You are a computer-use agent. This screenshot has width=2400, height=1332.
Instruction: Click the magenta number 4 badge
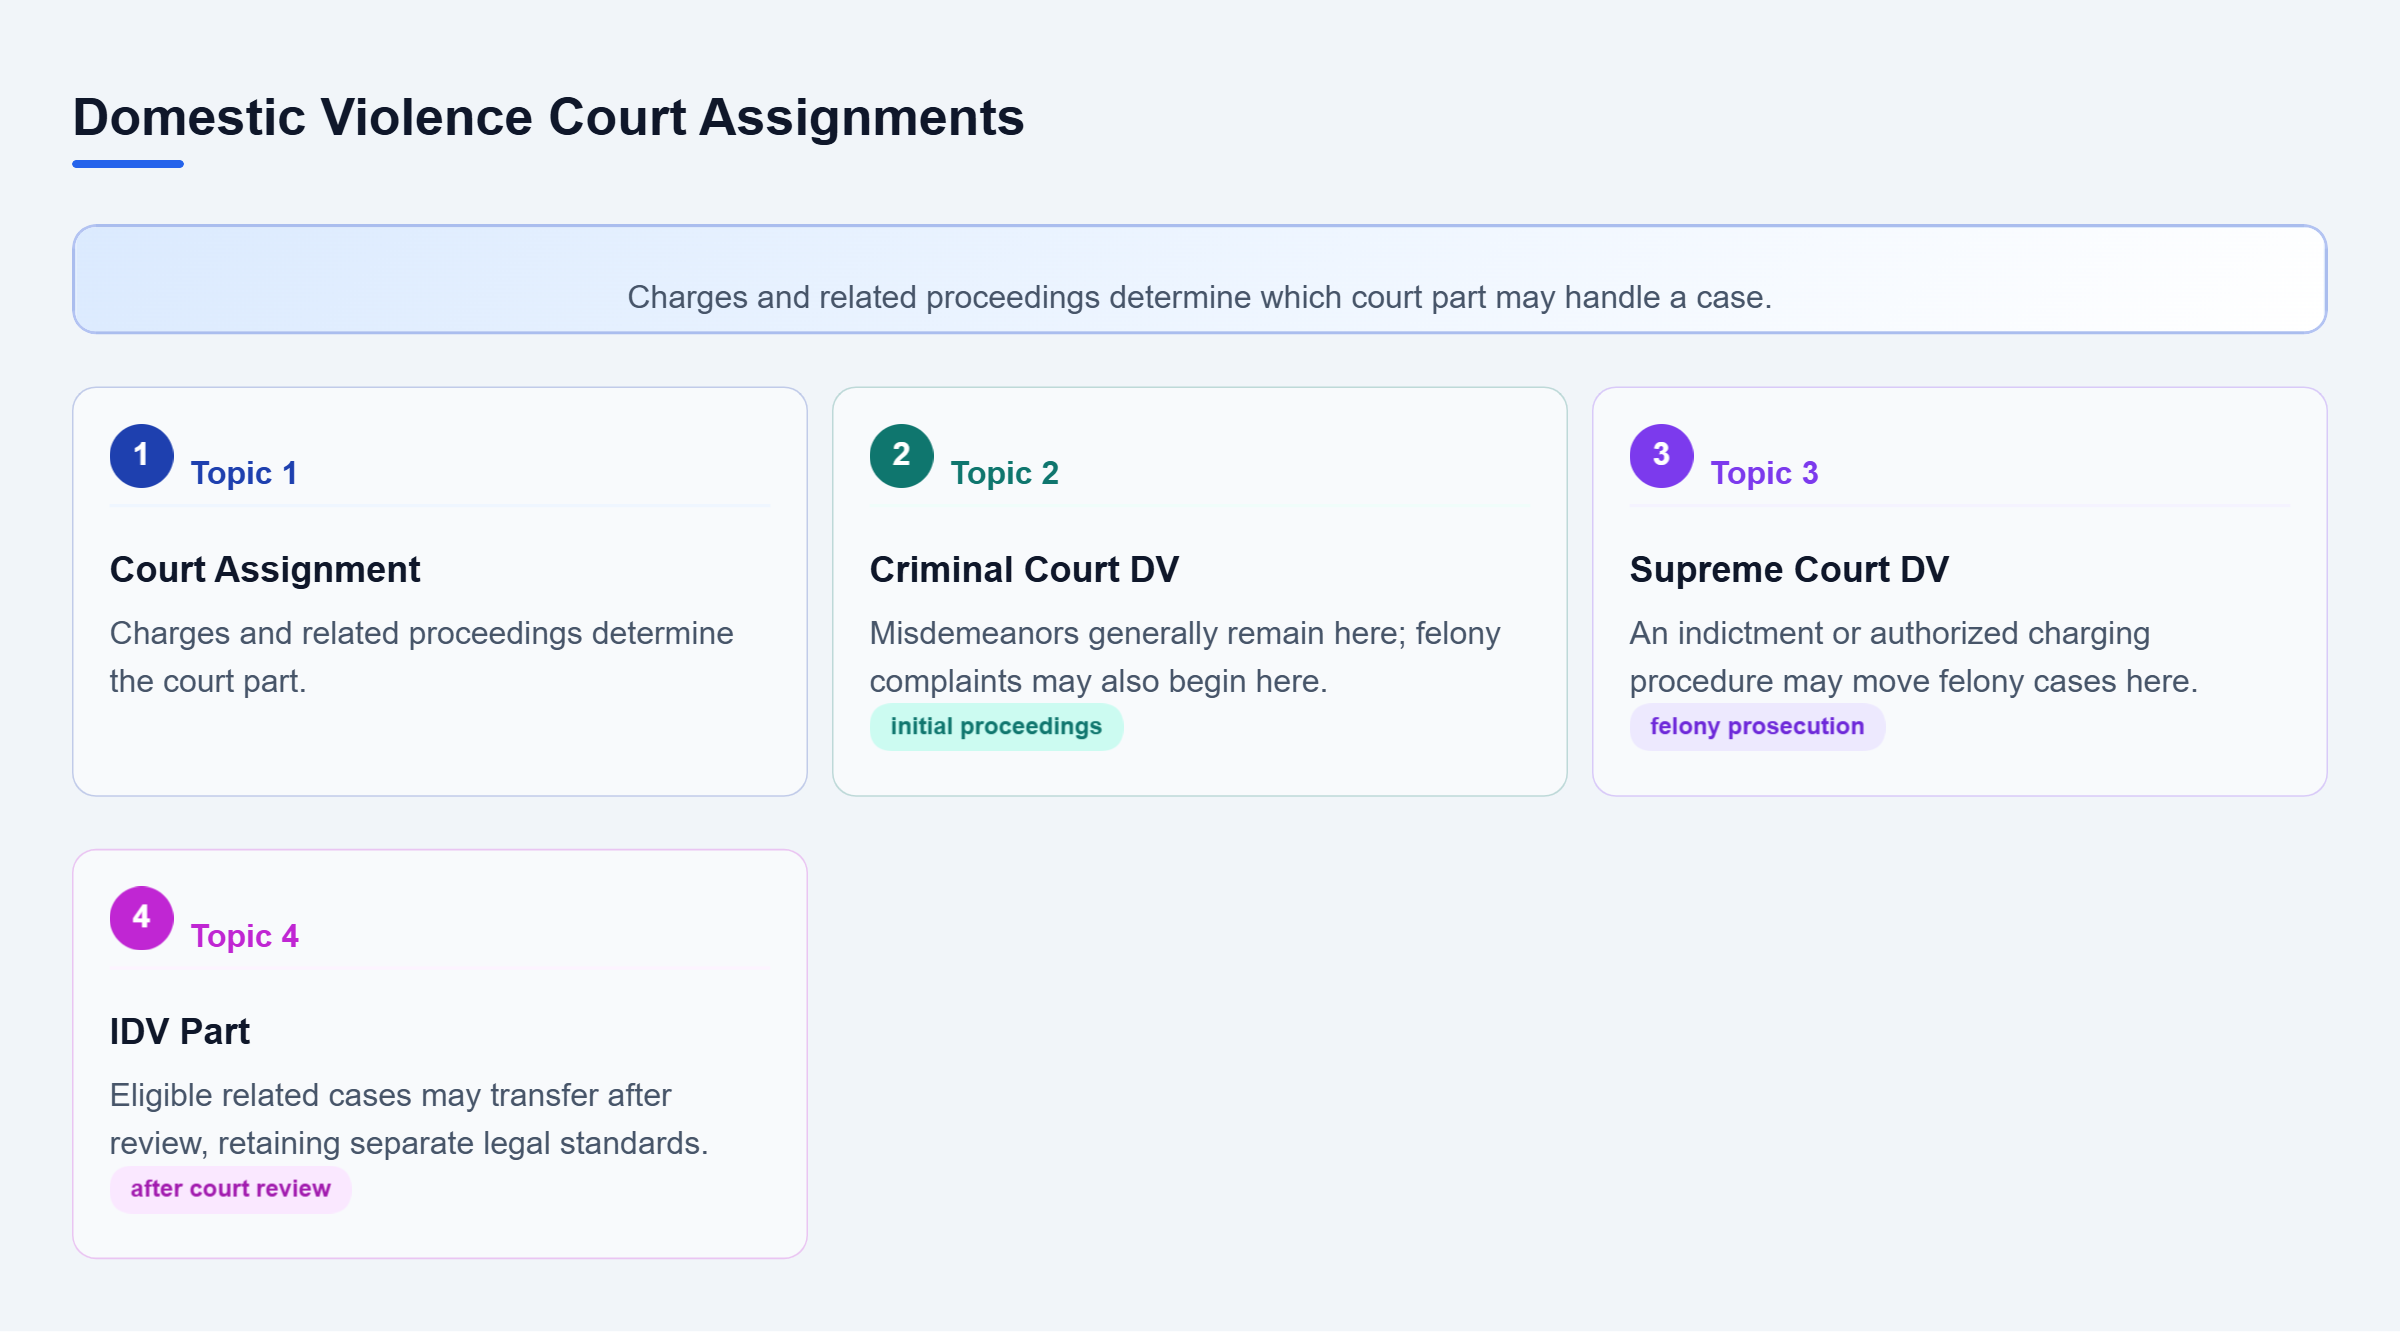tap(141, 918)
